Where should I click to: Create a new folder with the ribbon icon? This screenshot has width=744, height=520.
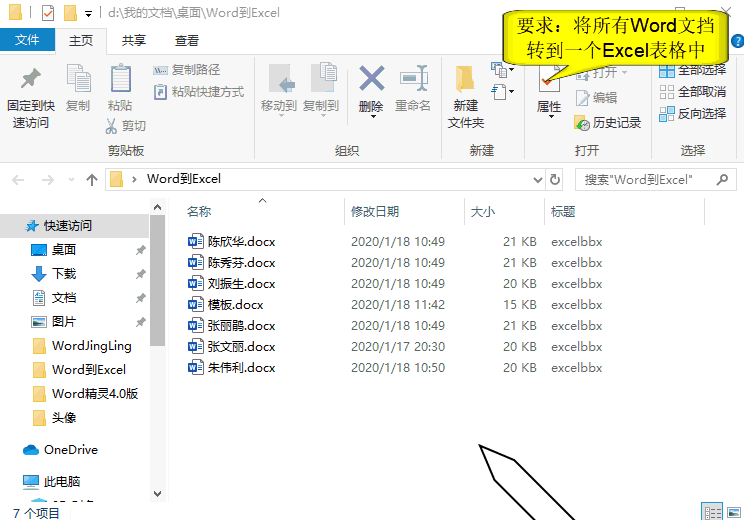(465, 80)
